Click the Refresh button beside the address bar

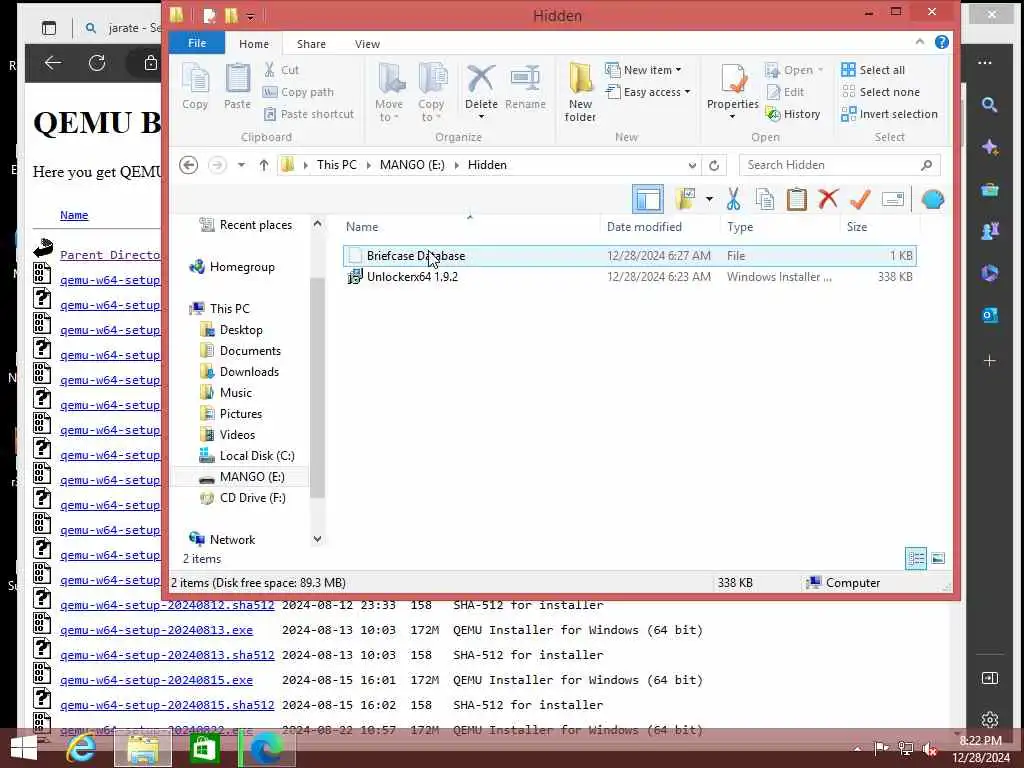(714, 165)
